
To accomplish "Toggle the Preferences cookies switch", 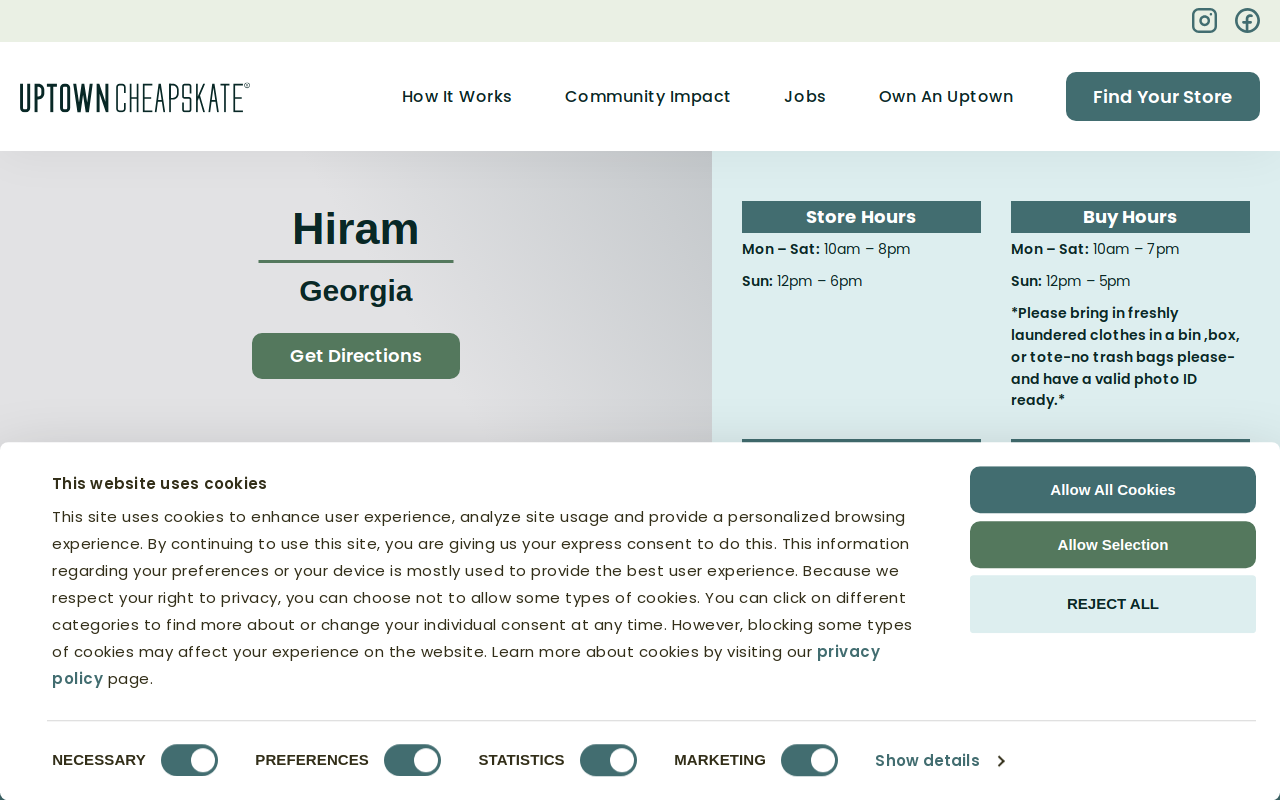I will (412, 761).
